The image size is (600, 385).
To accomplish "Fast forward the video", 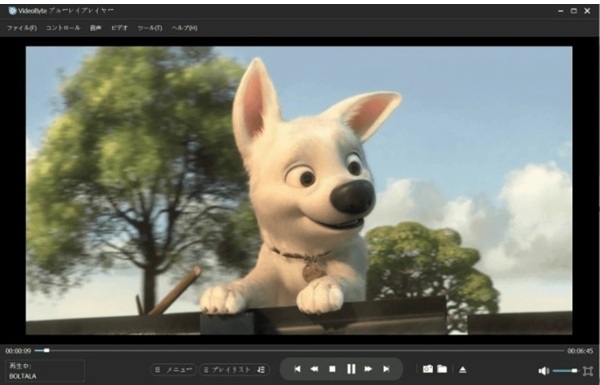I will [x=368, y=369].
